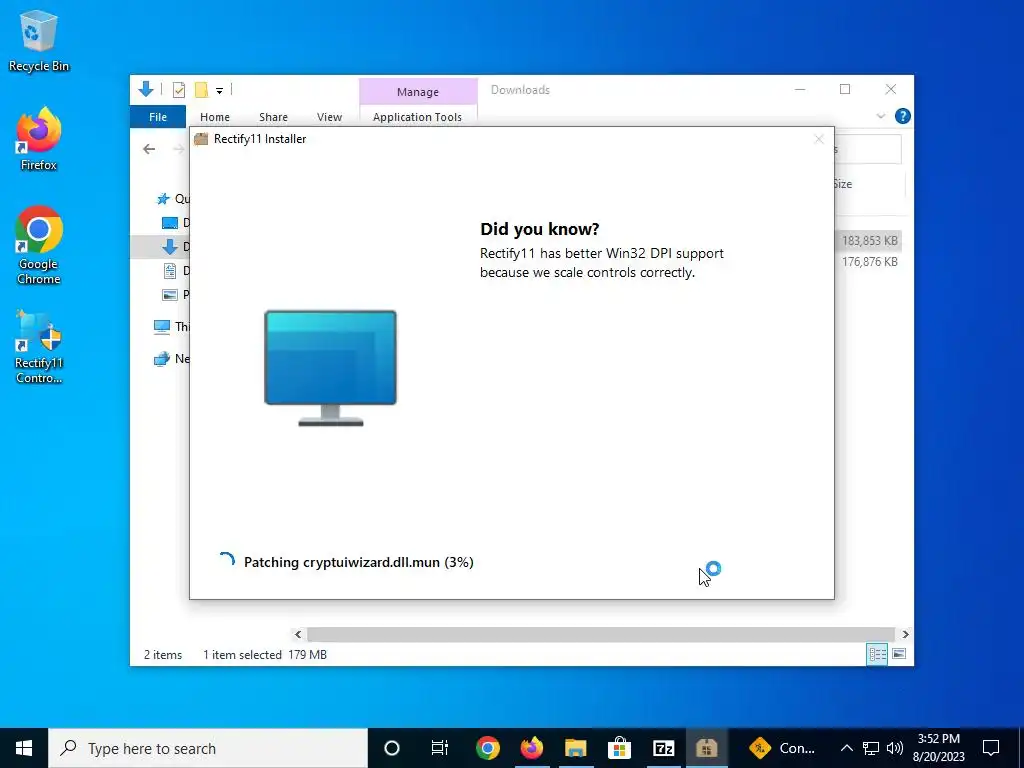
Task: Select the Downloads arrow in navigation pane
Action: tap(170, 246)
